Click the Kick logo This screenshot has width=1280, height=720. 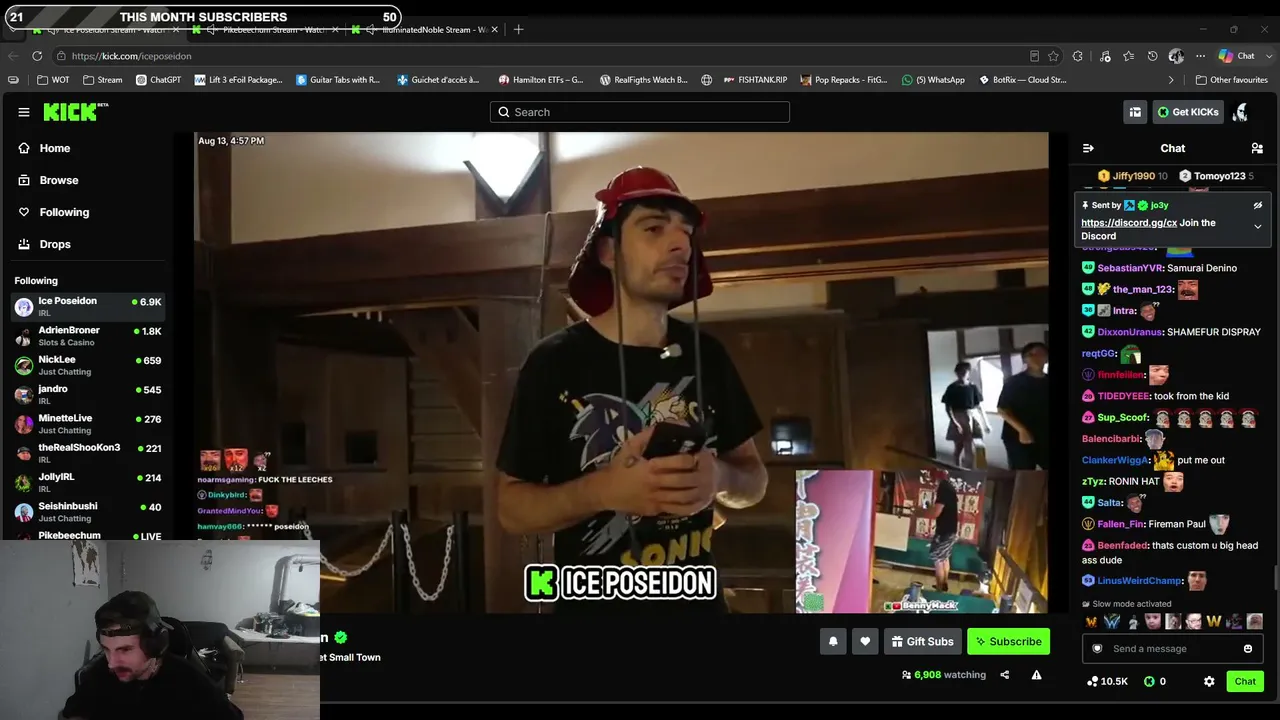tap(75, 111)
